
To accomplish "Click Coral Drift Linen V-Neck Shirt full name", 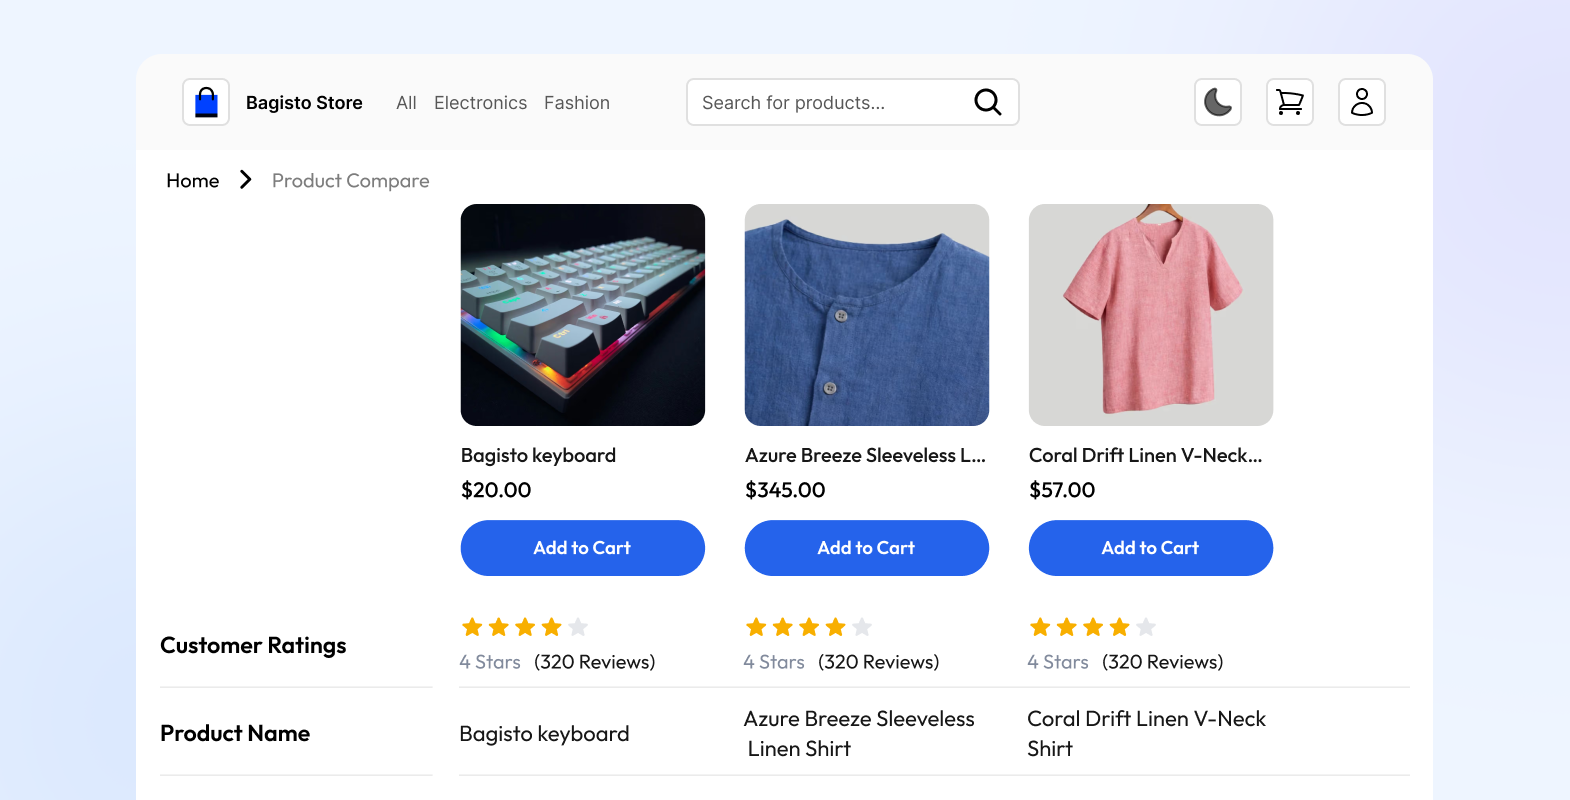I will pos(1147,734).
